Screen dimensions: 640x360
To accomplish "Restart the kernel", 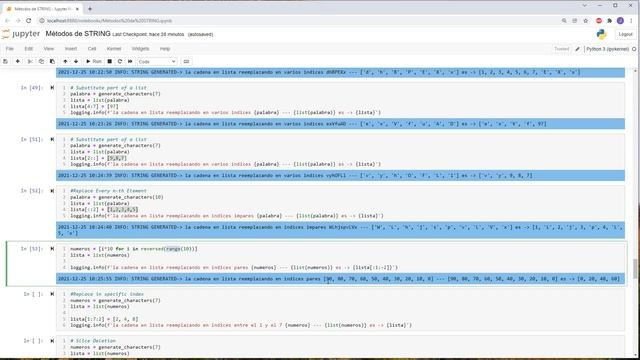I will point(120,61).
